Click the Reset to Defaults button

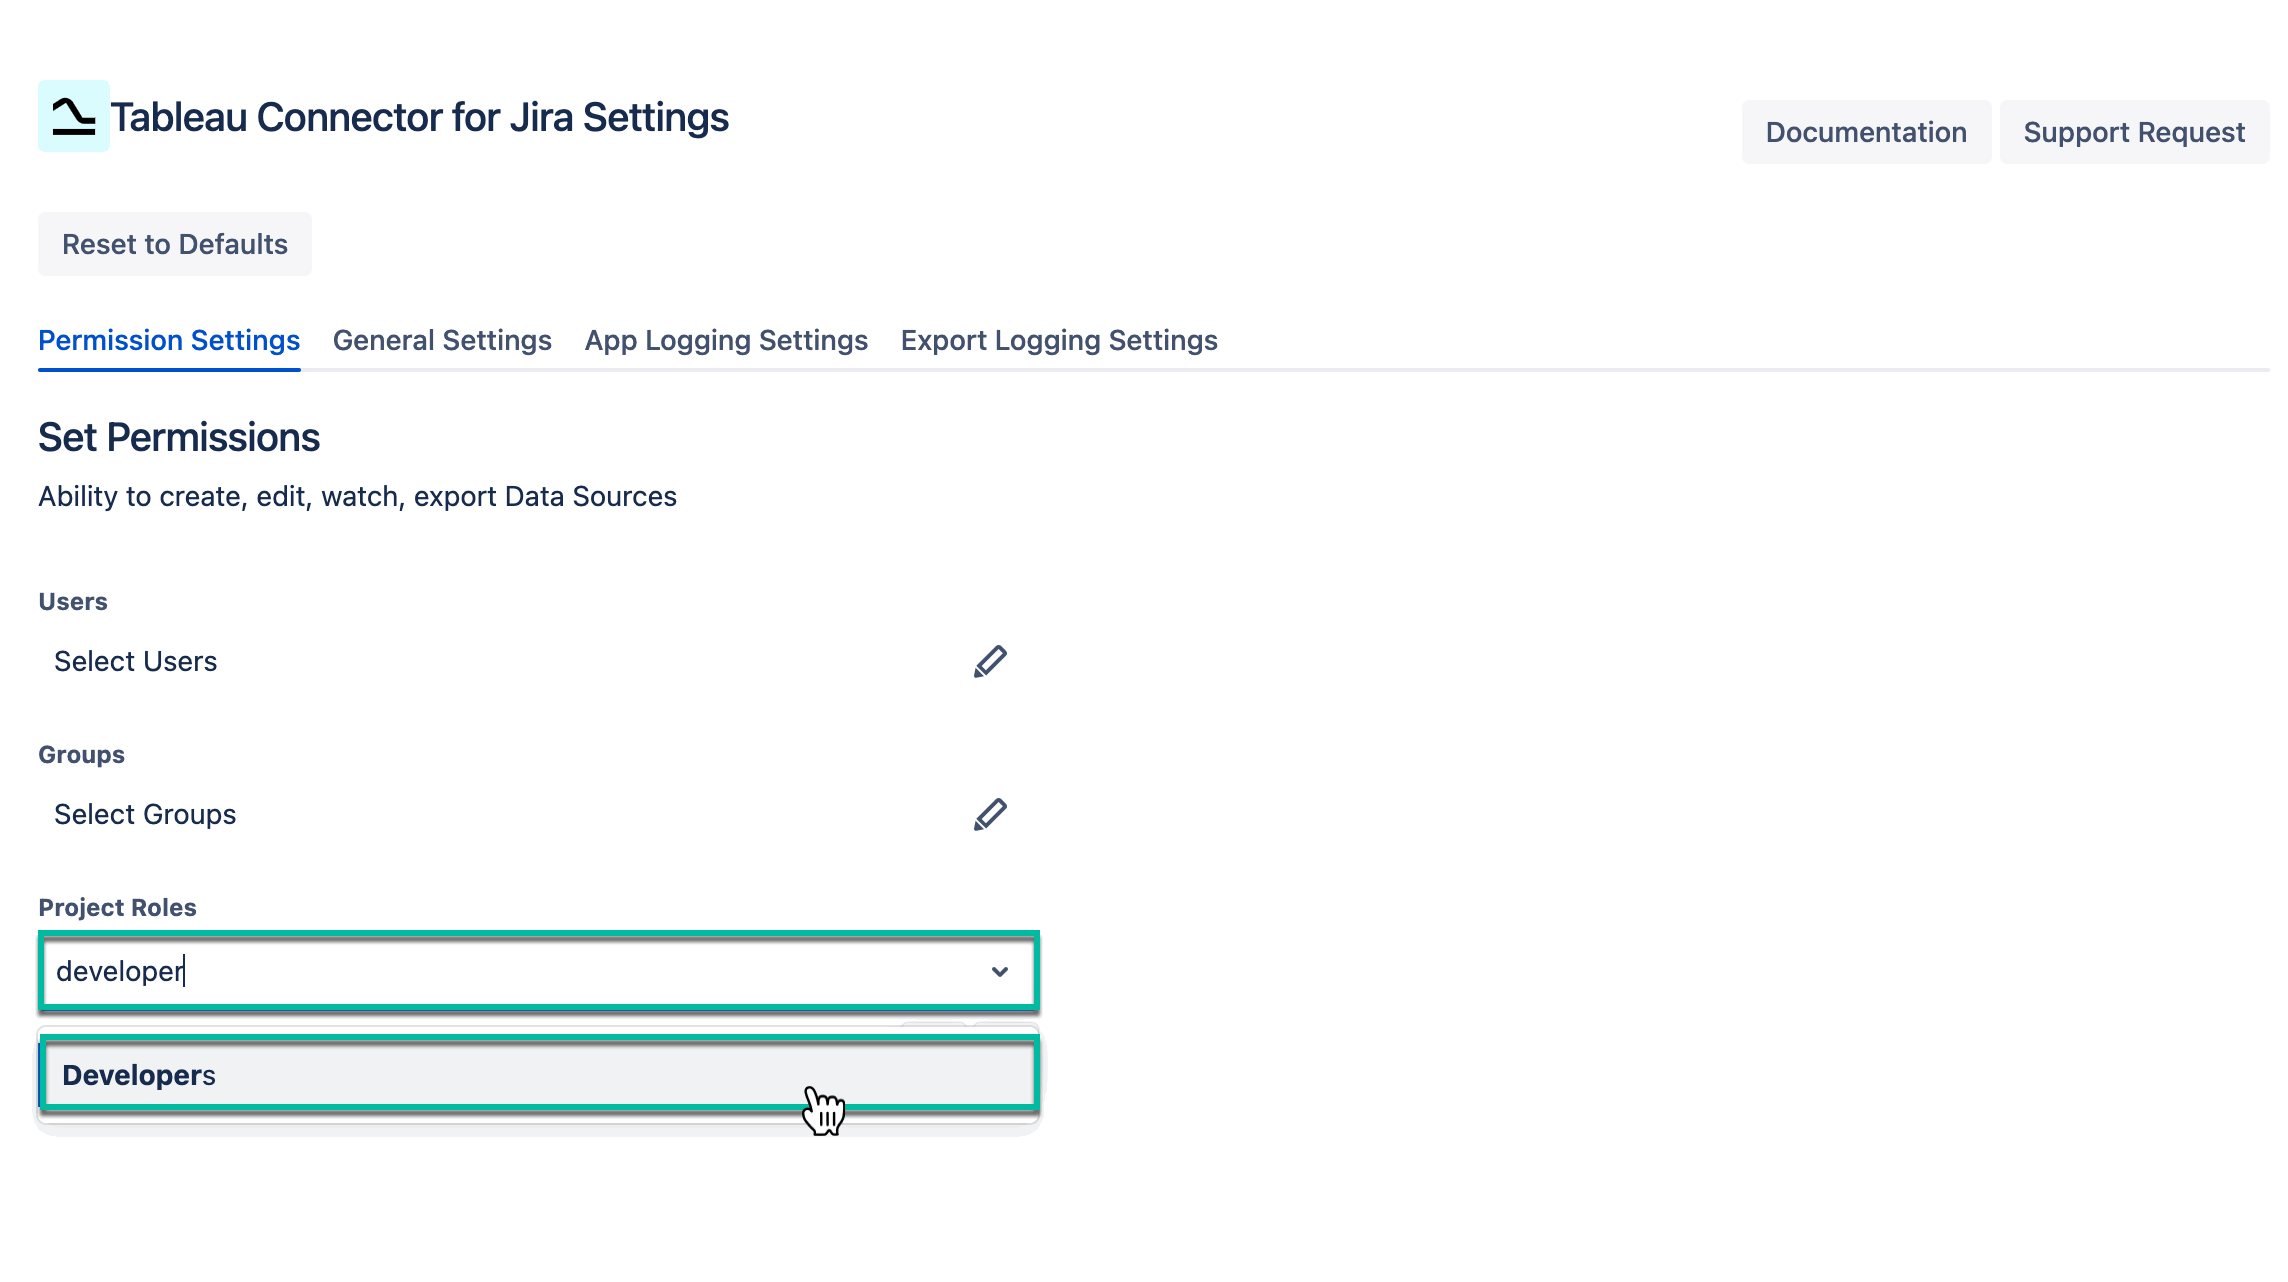[x=174, y=243]
